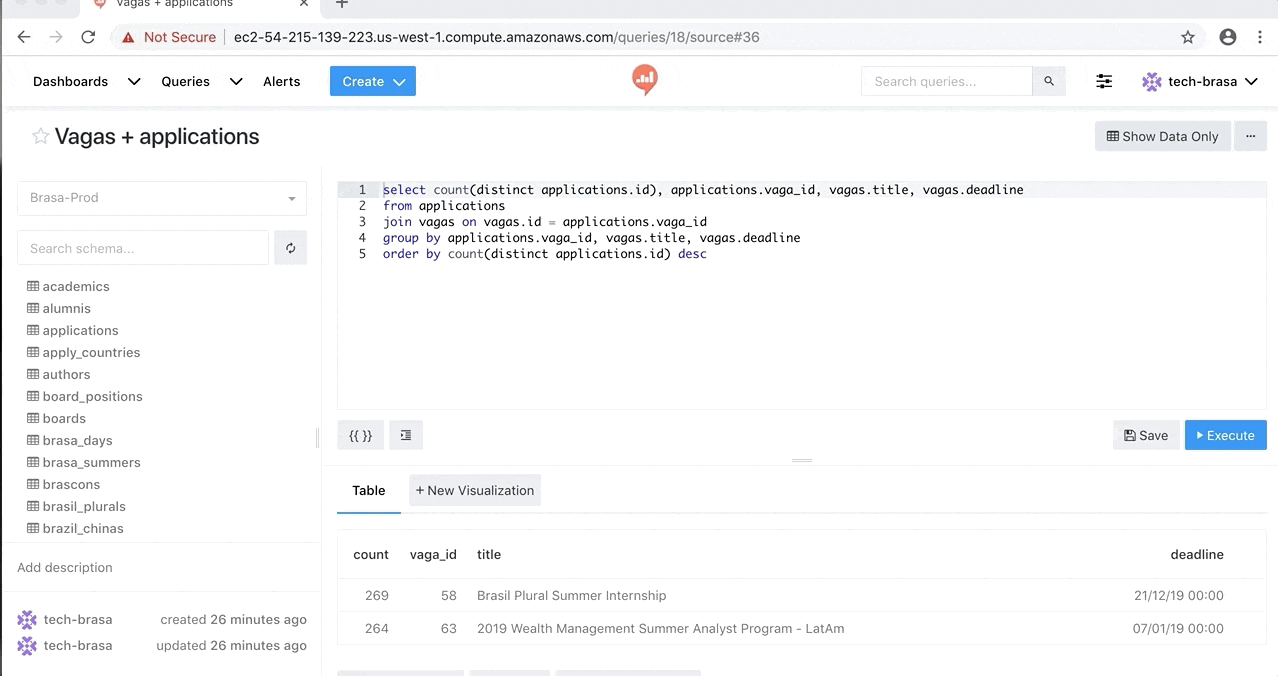Star the Vagas + applications query
The height and width of the screenshot is (676, 1278).
[x=40, y=137]
